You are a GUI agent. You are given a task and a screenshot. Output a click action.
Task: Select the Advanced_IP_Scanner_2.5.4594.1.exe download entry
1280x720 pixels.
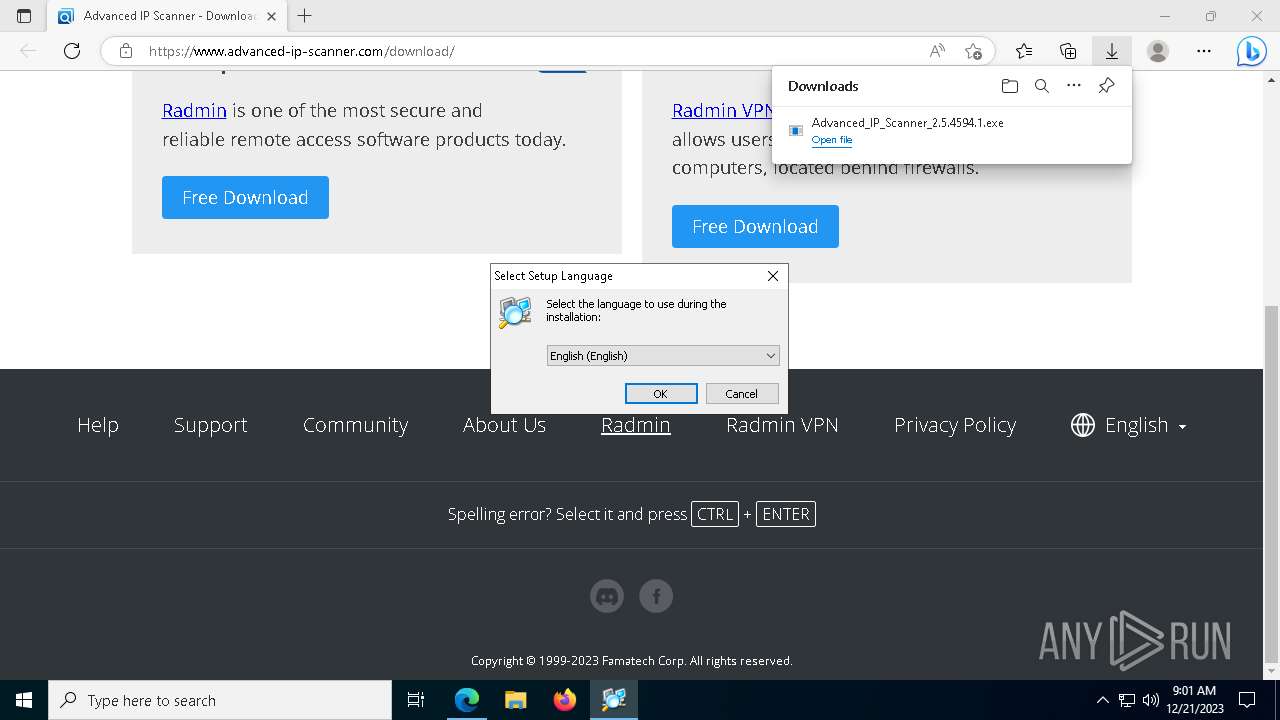[x=952, y=131]
